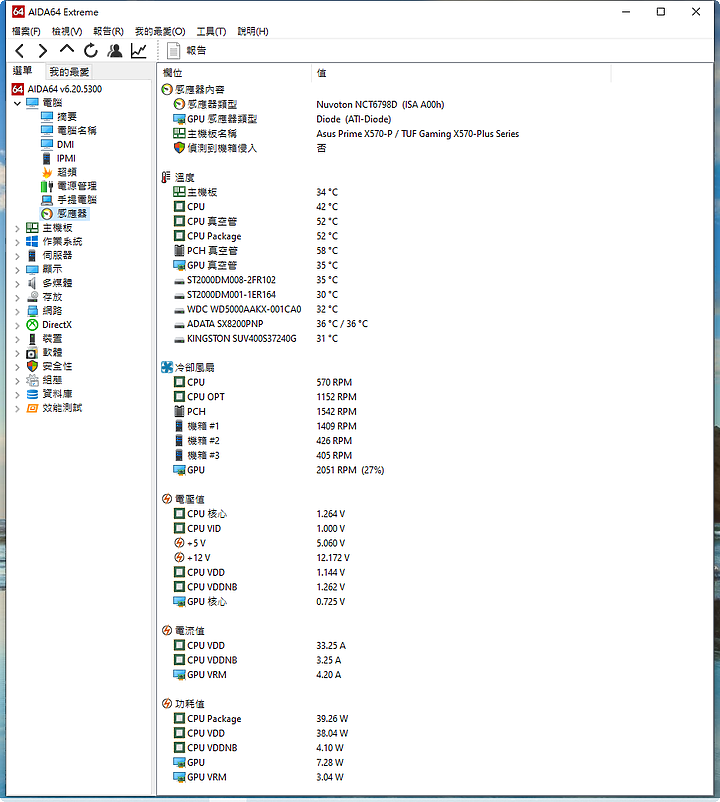
Task: Open the user management toolbar icon
Action: click(x=115, y=51)
